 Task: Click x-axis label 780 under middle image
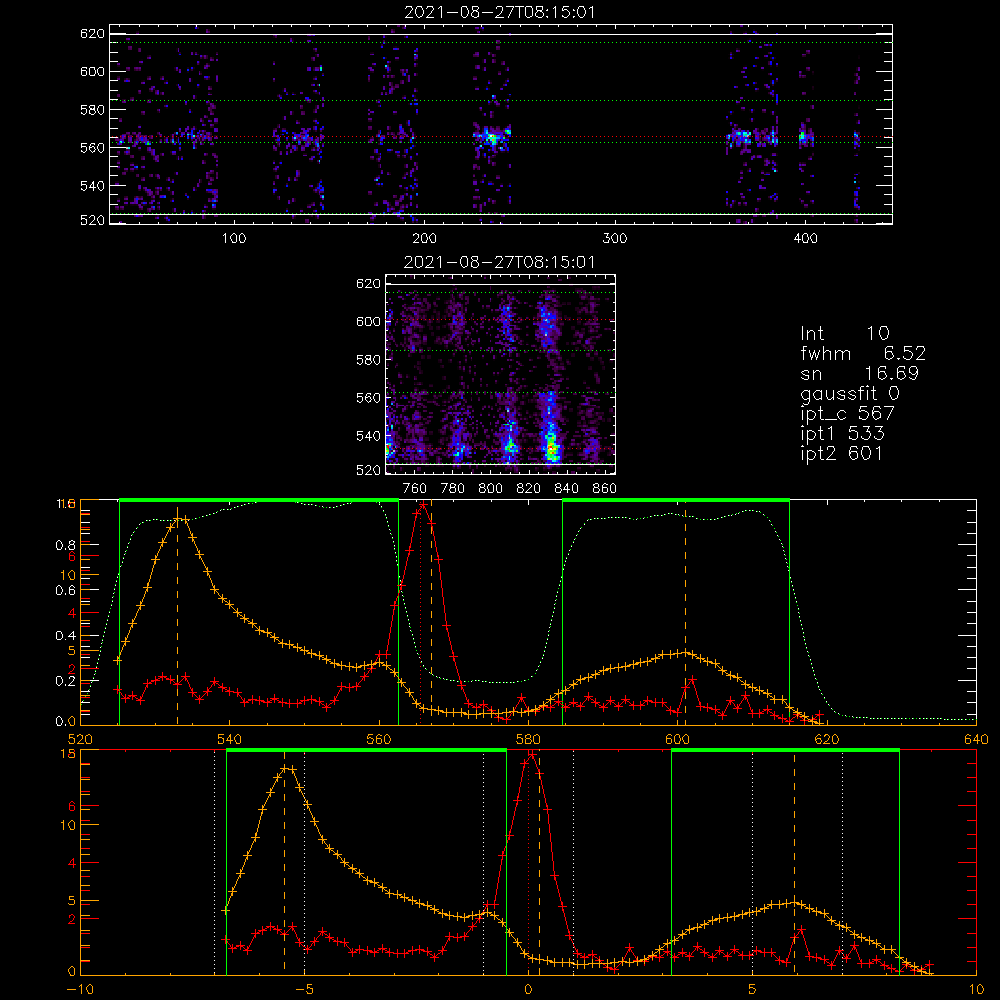(453, 489)
